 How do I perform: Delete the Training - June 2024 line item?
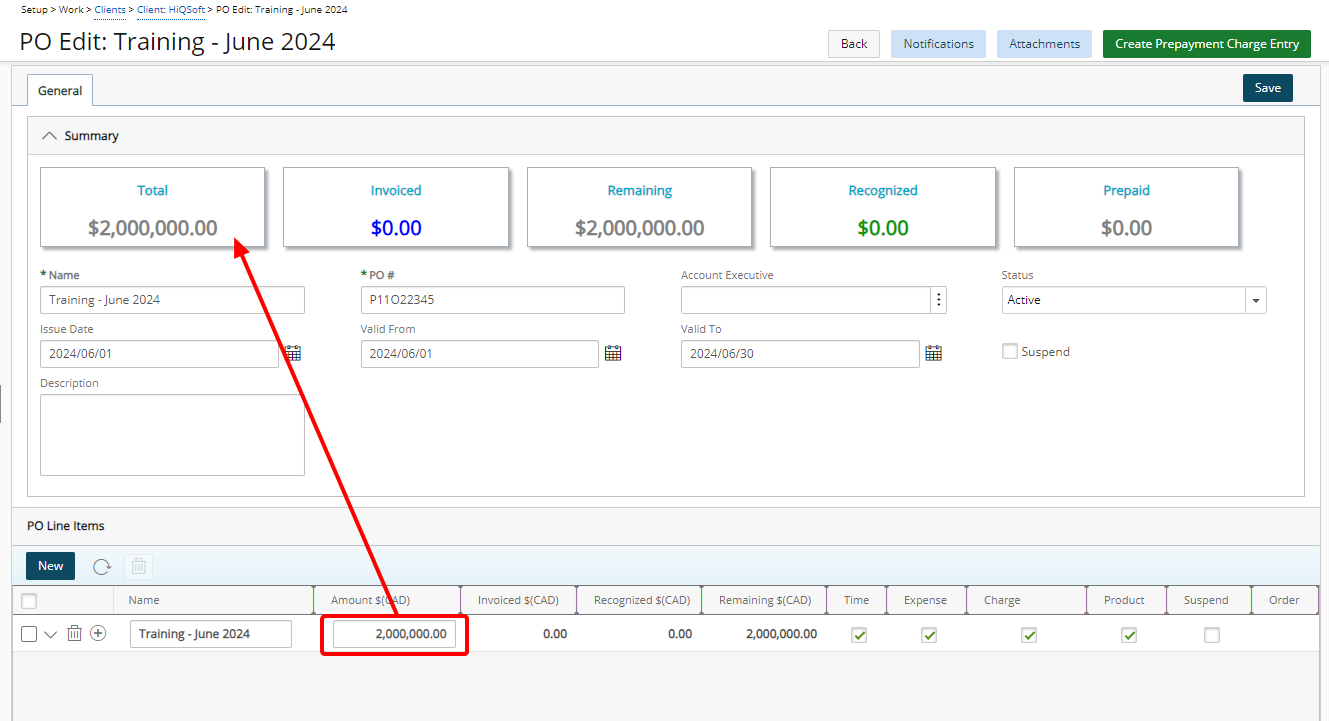point(74,634)
